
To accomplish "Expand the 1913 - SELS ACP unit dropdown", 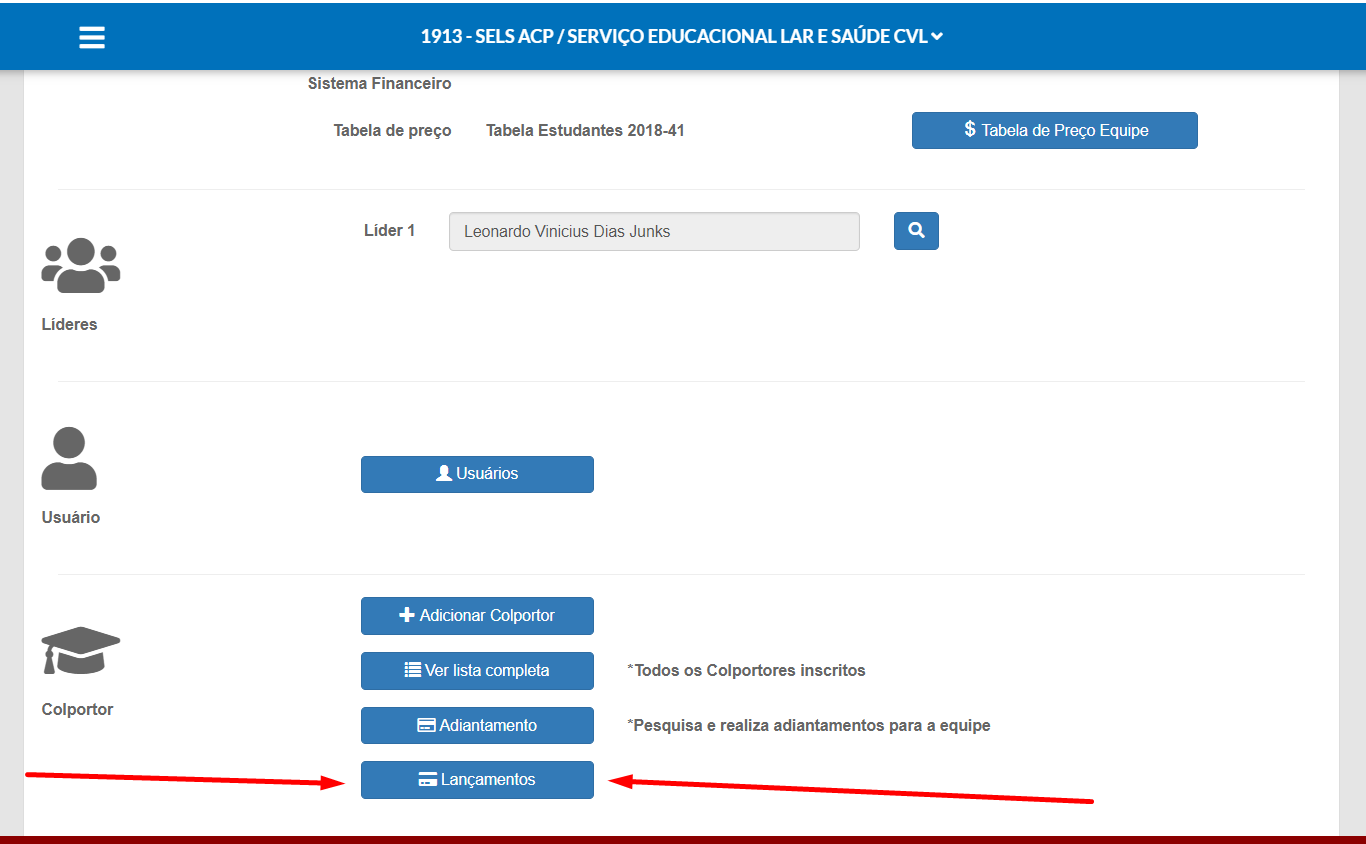I will coord(682,36).
